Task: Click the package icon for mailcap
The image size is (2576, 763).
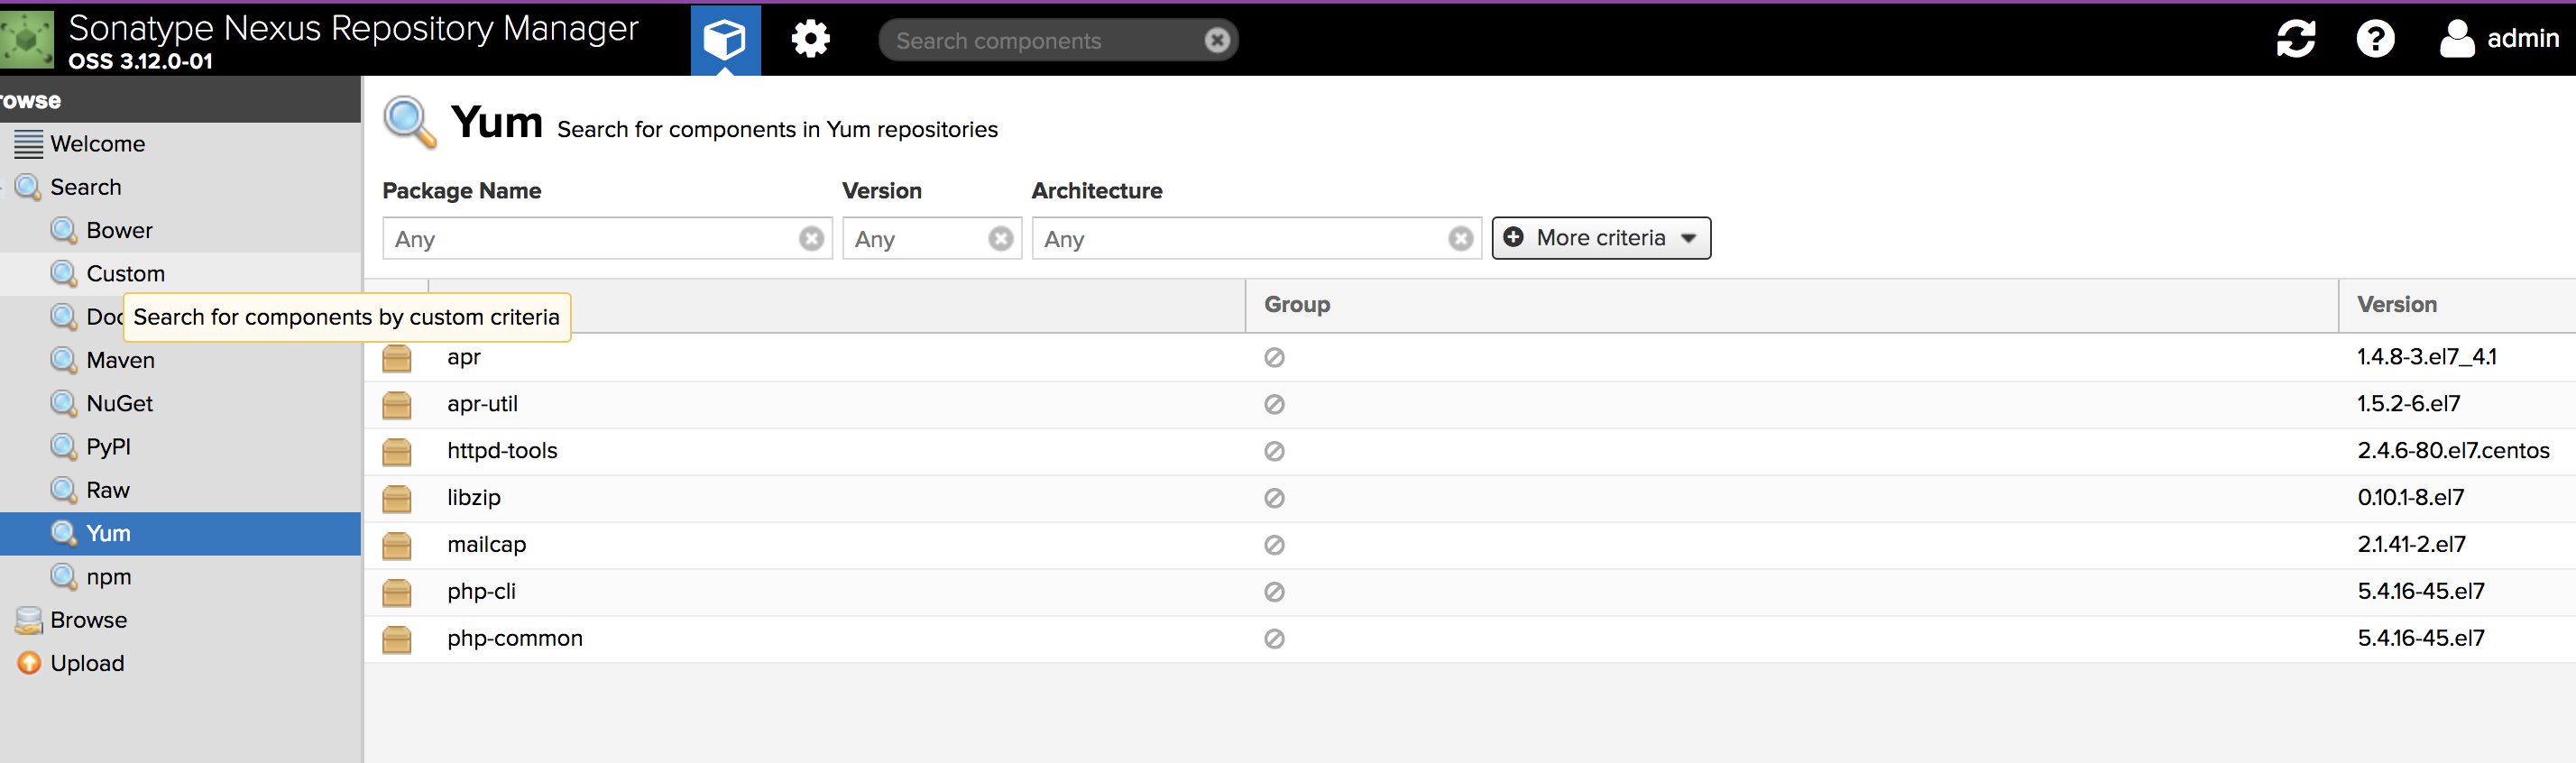Action: [x=397, y=545]
